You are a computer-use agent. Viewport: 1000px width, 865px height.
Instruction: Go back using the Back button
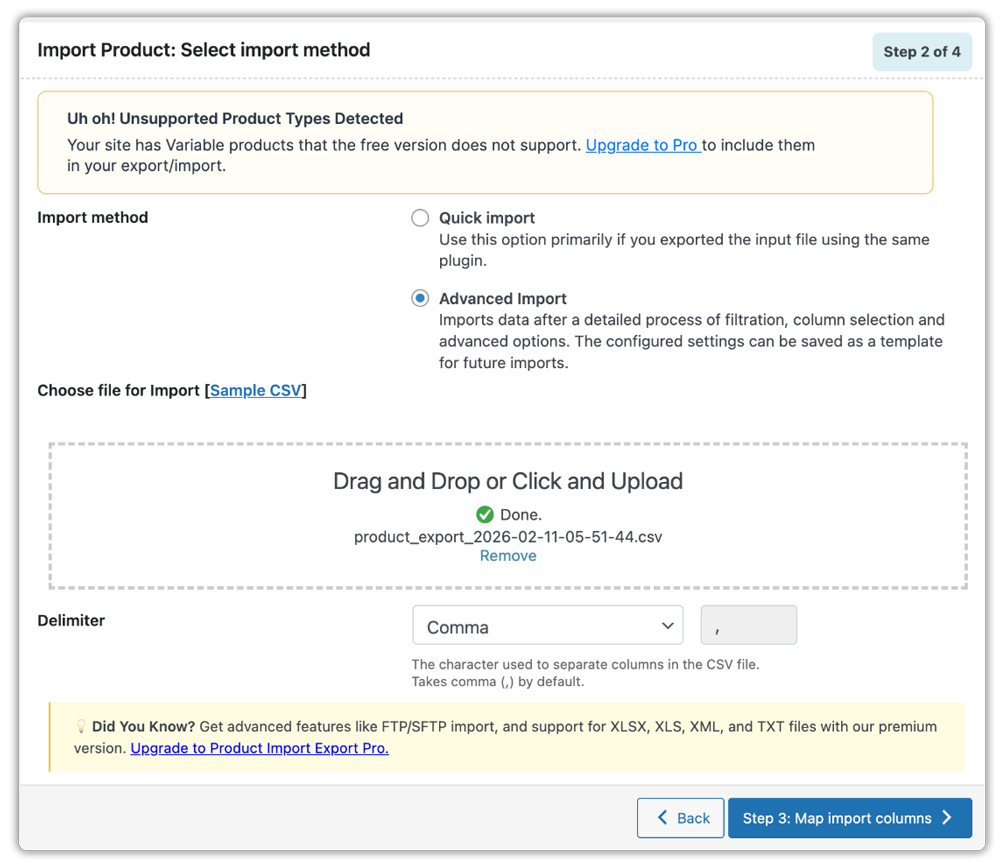[682, 818]
